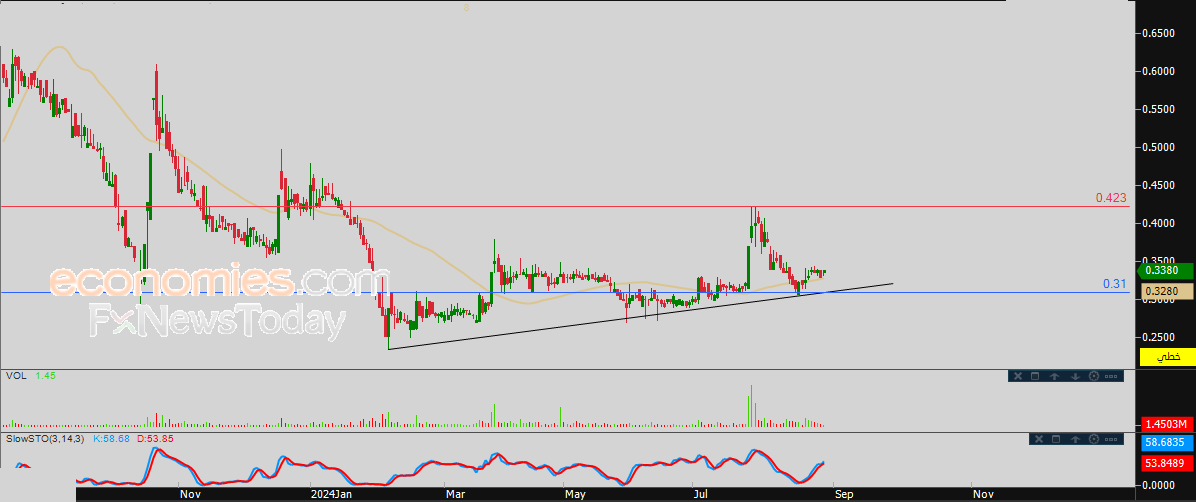The height and width of the screenshot is (502, 1196).
Task: Click the Nov 2023 time axis label
Action: click(190, 494)
